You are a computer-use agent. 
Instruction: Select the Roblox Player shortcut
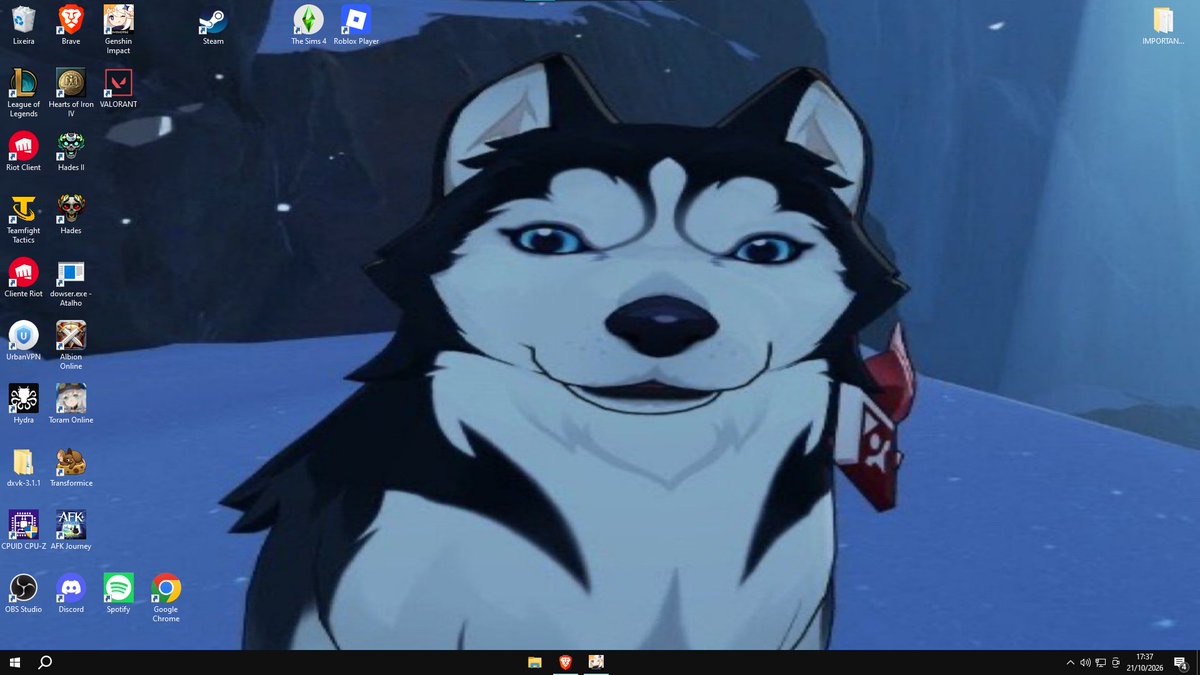tap(356, 26)
